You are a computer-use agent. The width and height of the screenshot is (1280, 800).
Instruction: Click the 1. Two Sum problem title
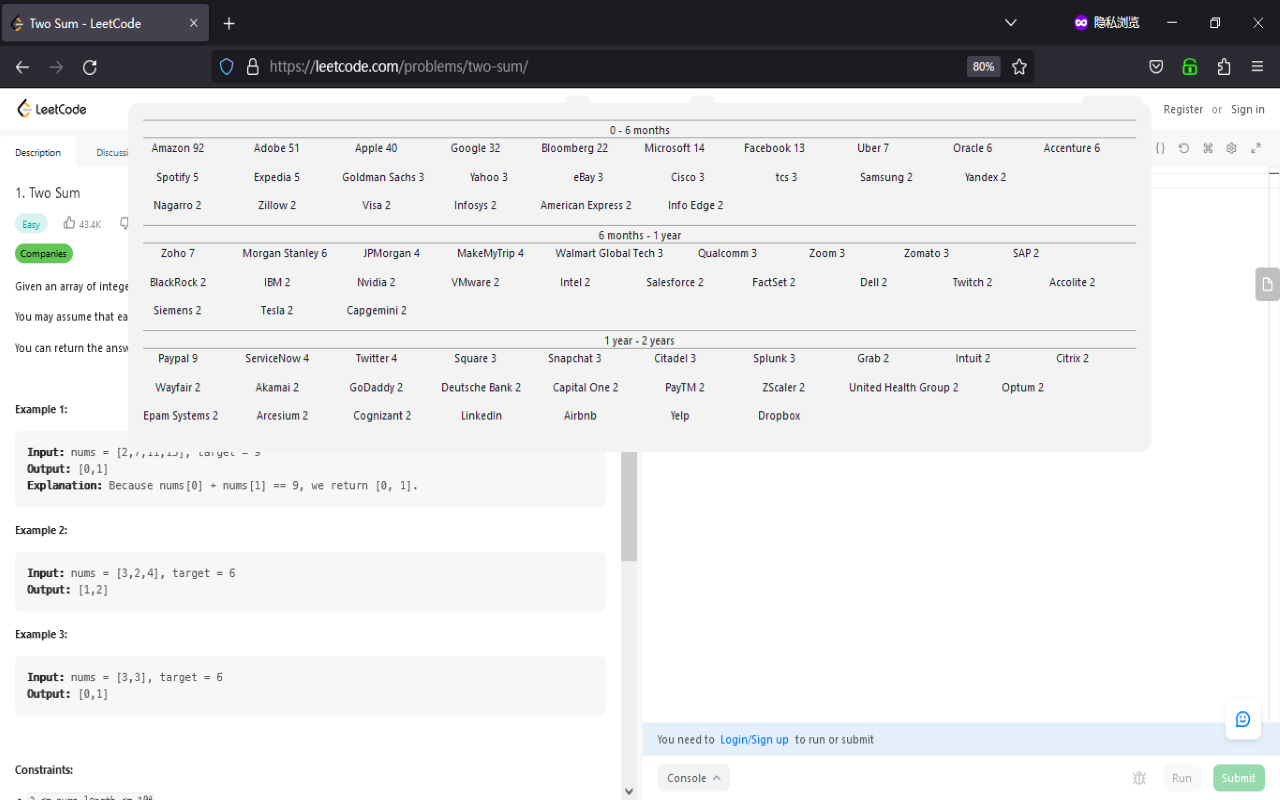tap(48, 193)
